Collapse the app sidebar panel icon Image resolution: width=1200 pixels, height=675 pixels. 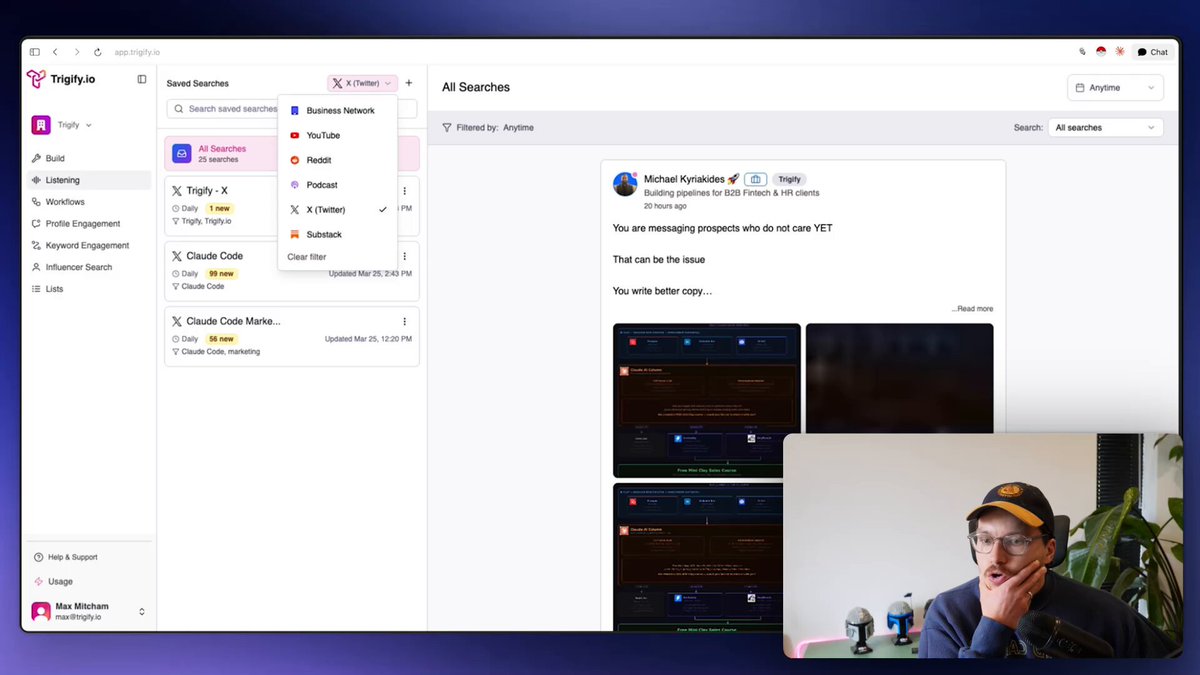point(142,79)
